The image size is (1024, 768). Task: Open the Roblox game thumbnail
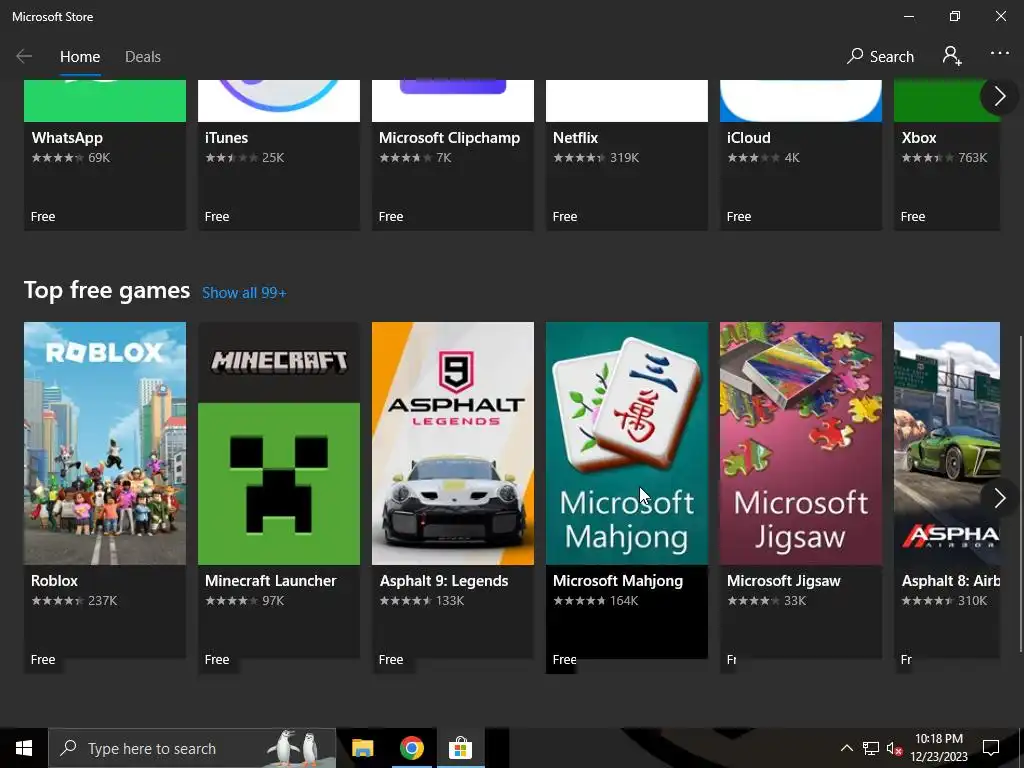(105, 443)
